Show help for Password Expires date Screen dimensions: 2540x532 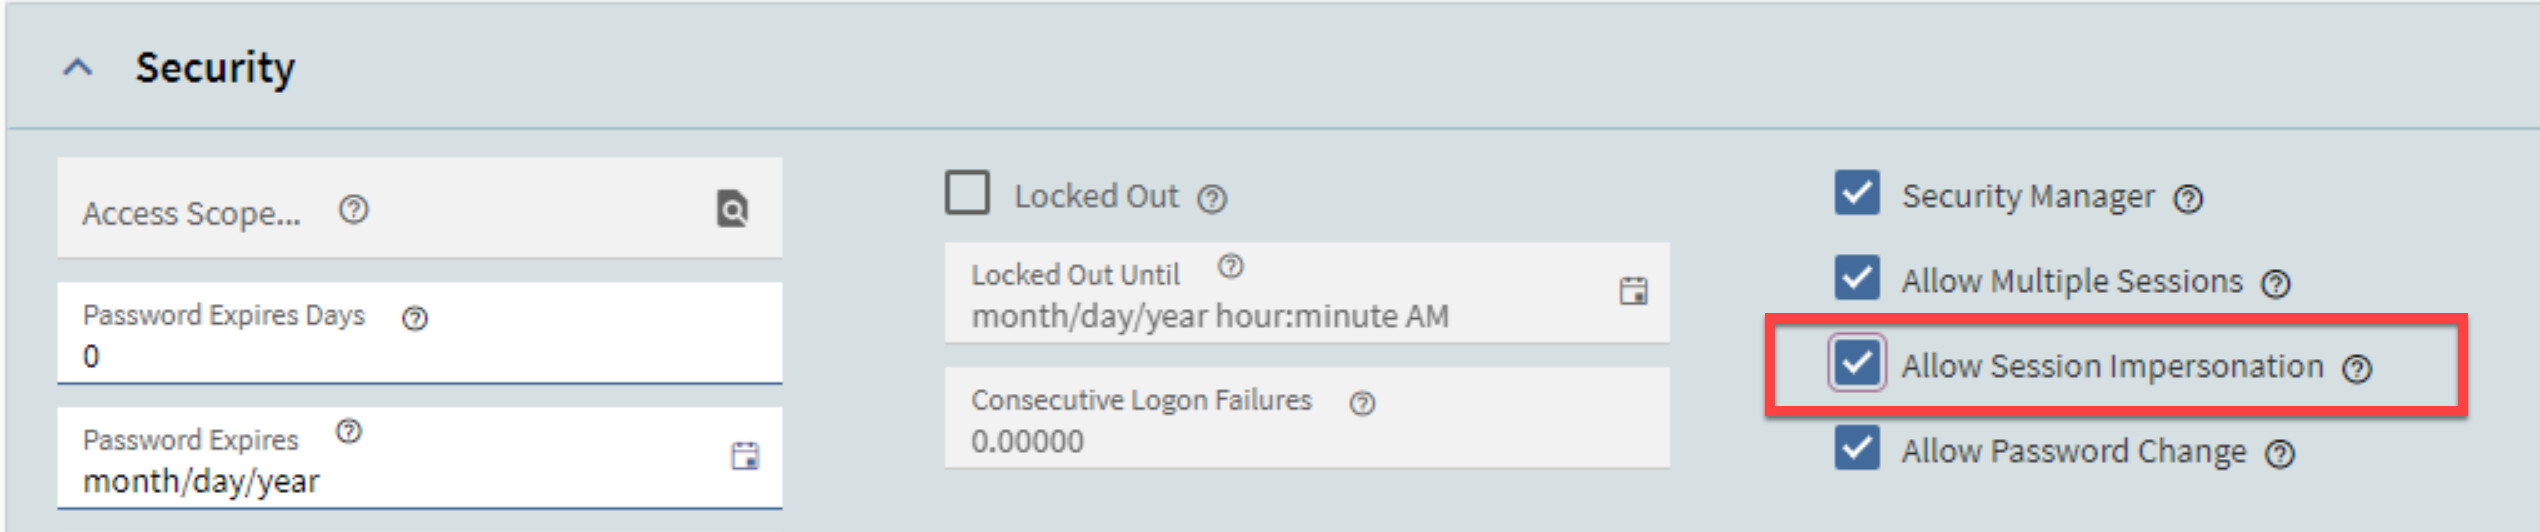pyautogui.click(x=348, y=432)
